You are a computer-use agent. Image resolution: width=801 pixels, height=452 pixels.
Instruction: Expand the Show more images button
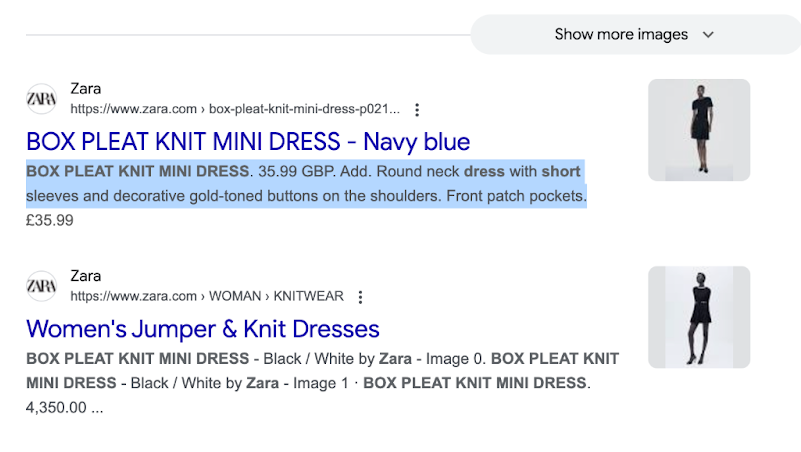click(635, 34)
